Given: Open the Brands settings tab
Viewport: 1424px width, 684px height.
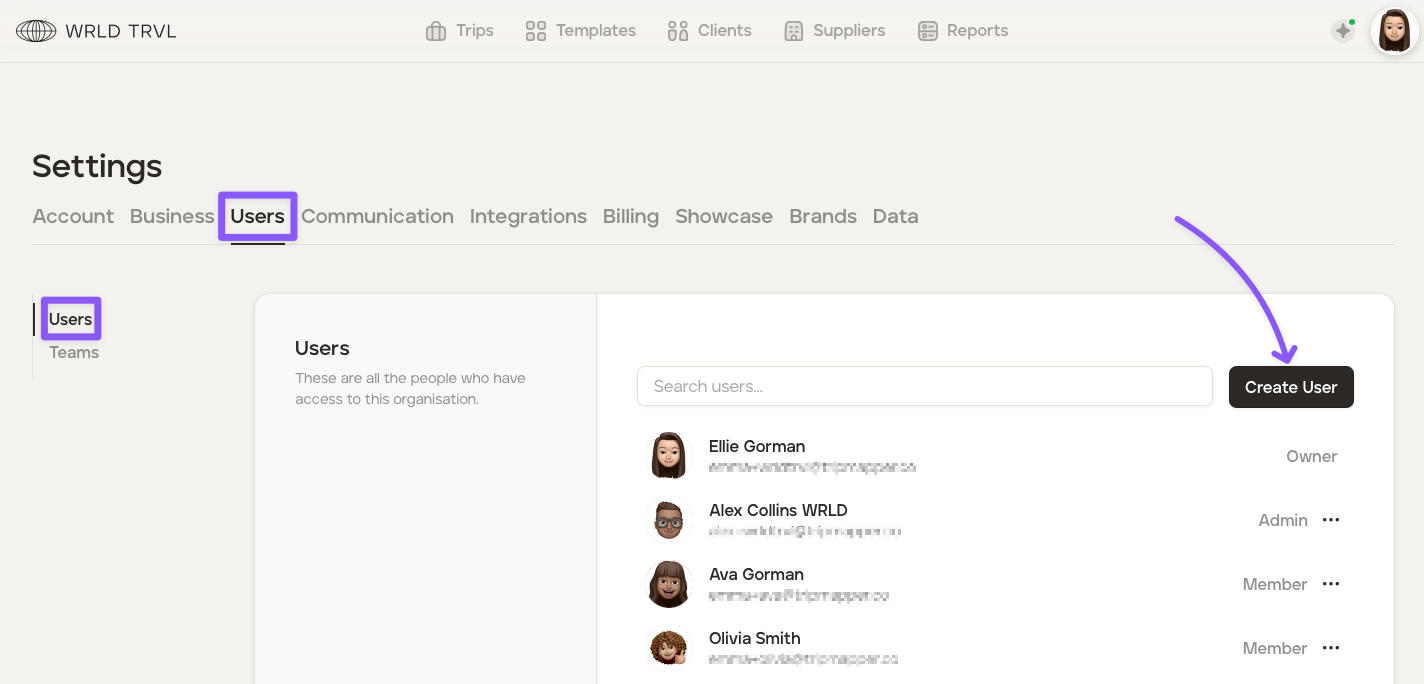Looking at the screenshot, I should [822, 216].
